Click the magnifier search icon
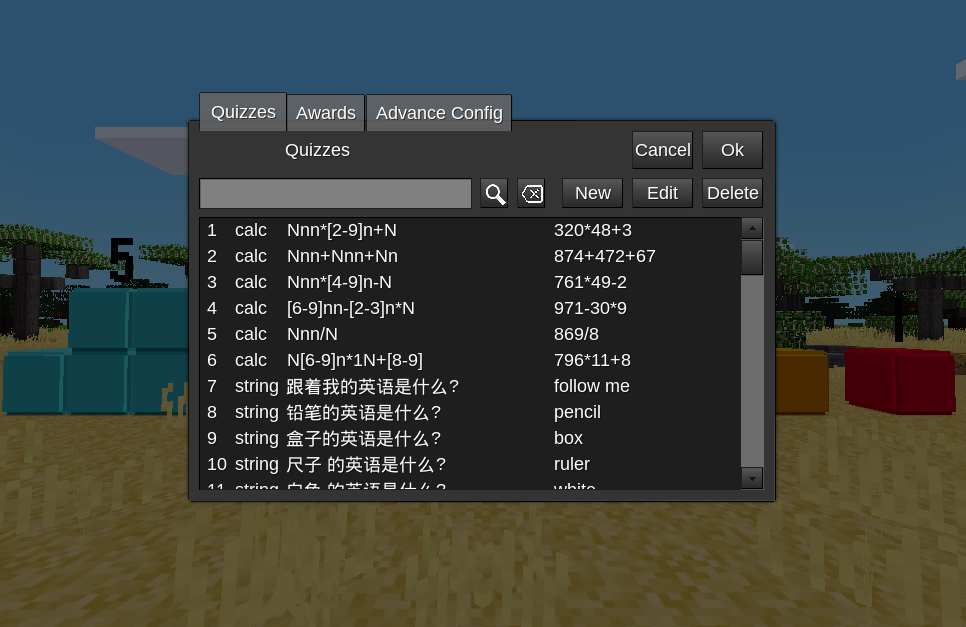Image resolution: width=966 pixels, height=627 pixels. coord(494,193)
